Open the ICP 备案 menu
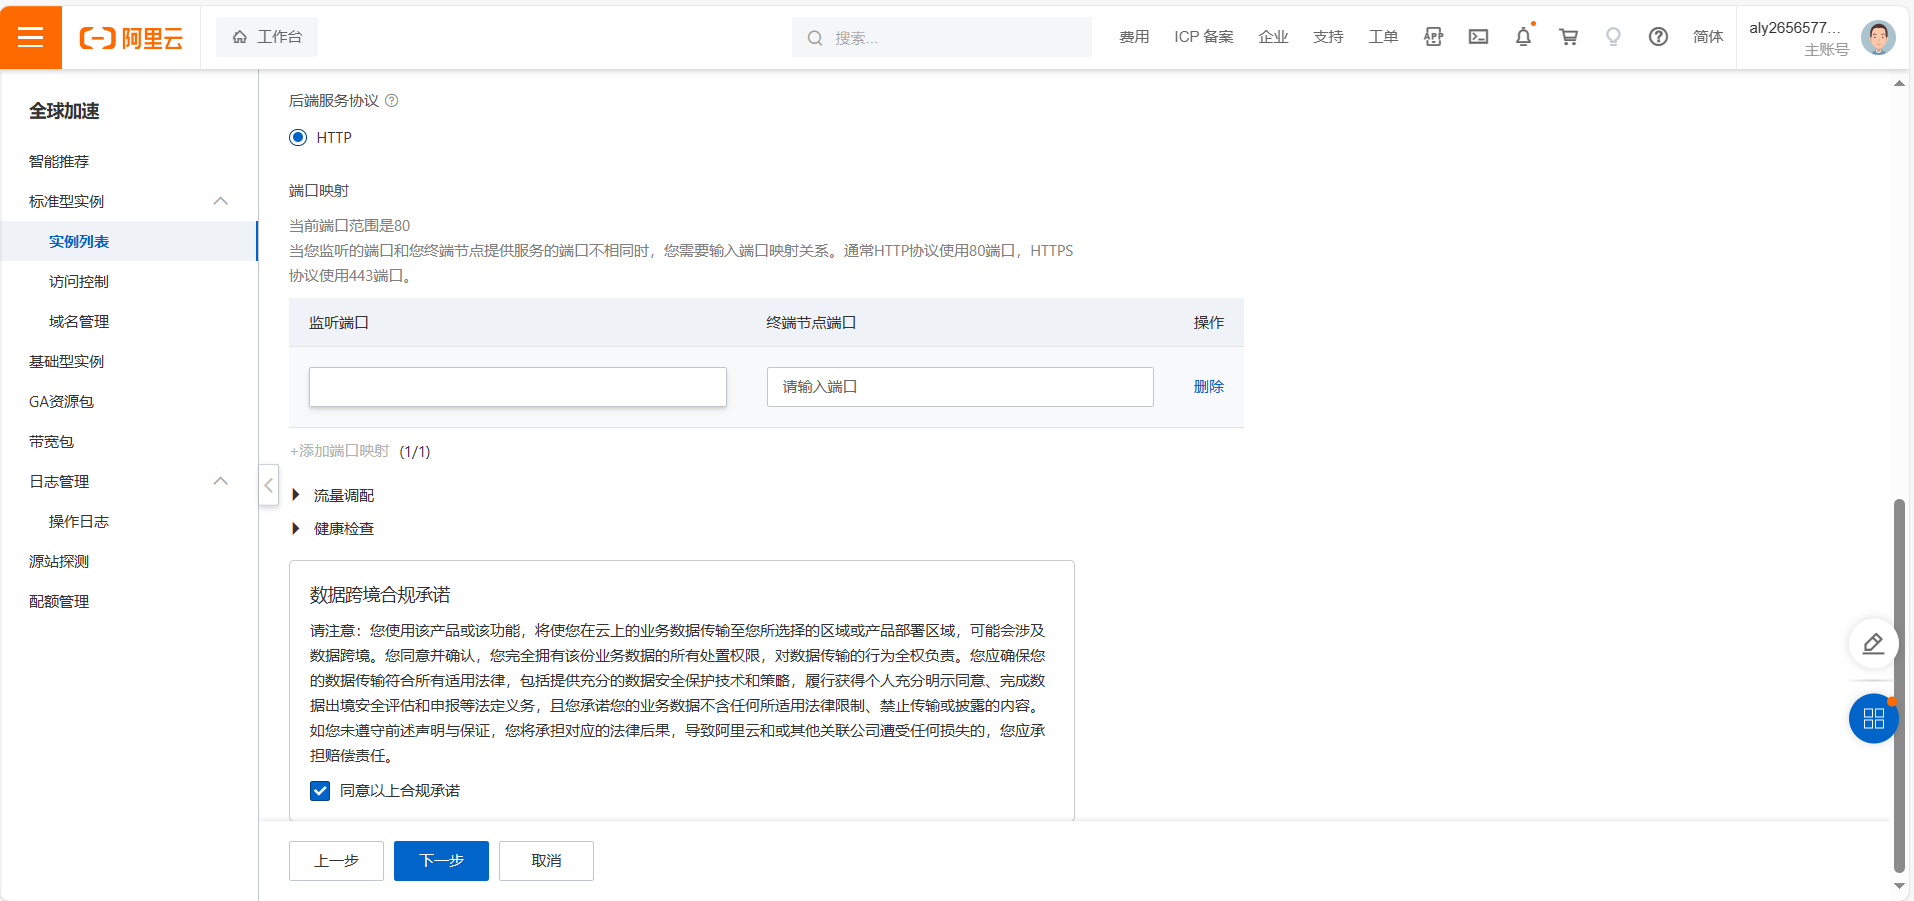The width and height of the screenshot is (1914, 901). coord(1204,37)
